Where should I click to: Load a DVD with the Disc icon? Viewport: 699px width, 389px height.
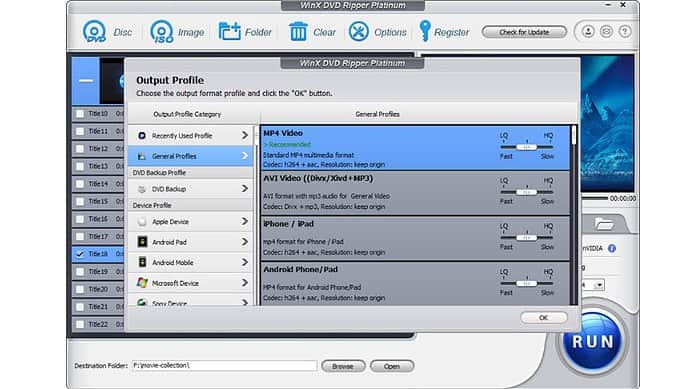(x=94, y=32)
